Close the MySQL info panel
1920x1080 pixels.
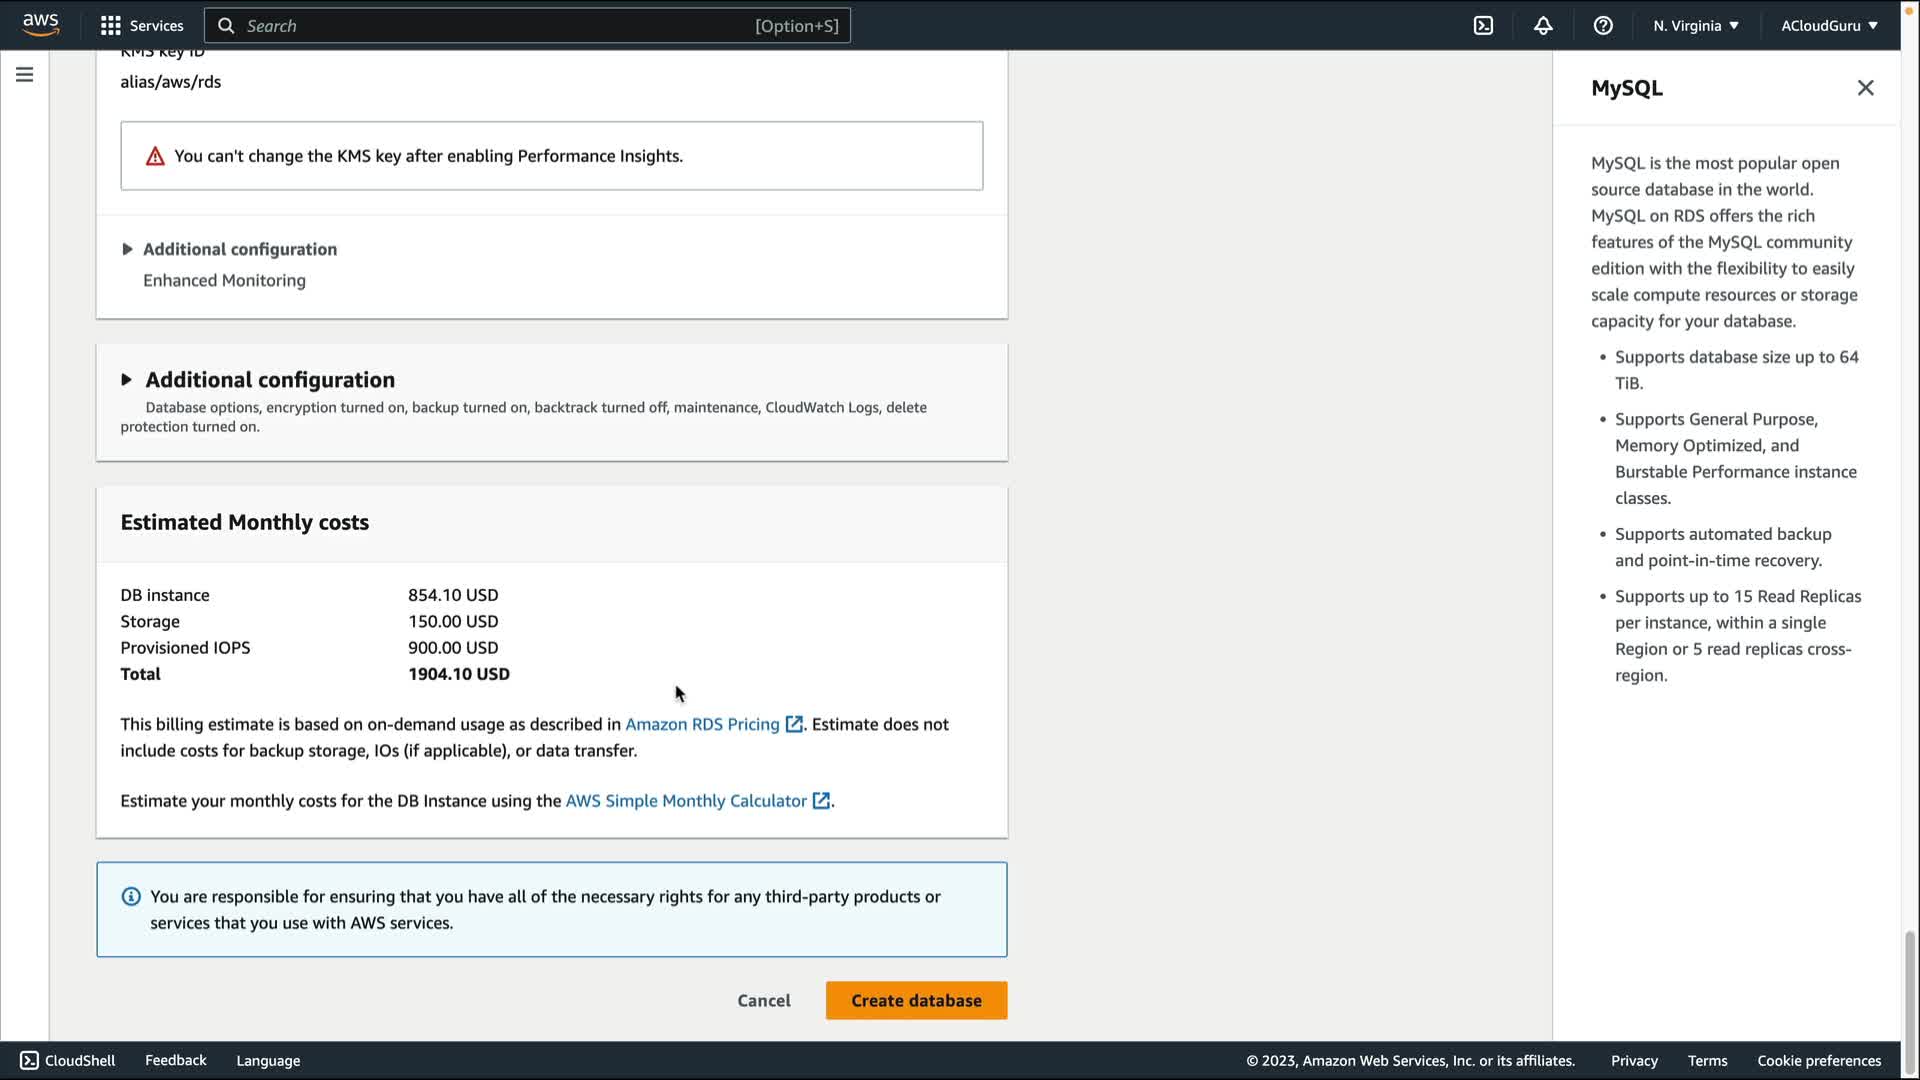pyautogui.click(x=1865, y=88)
